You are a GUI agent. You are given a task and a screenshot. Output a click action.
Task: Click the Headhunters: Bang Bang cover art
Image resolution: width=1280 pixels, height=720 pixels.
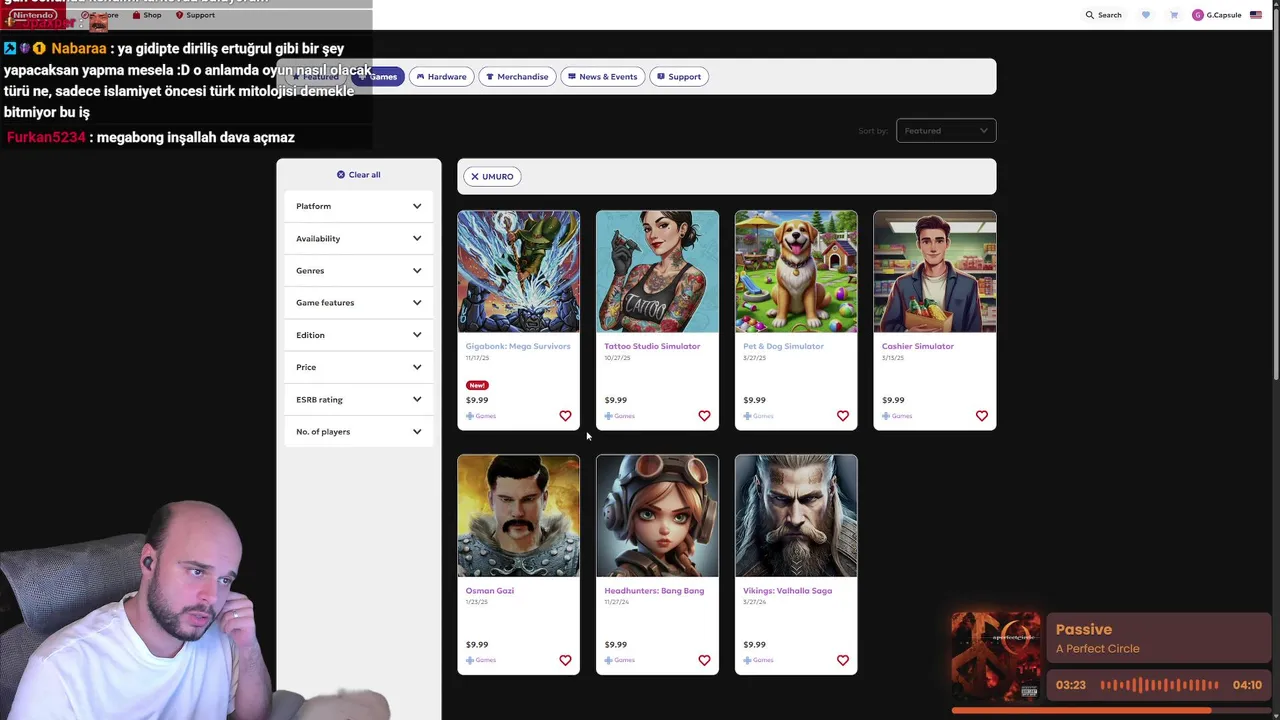657,516
